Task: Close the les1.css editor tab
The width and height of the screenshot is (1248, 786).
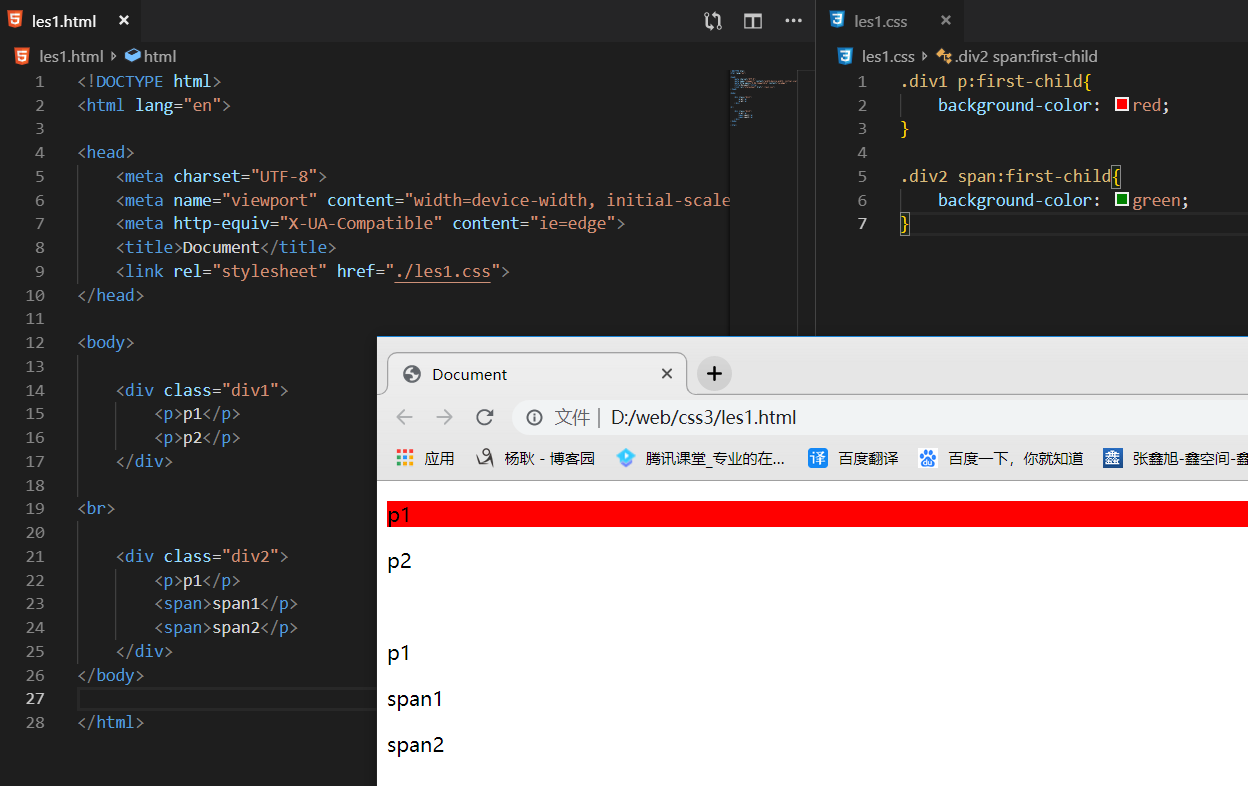Action: 946,21
